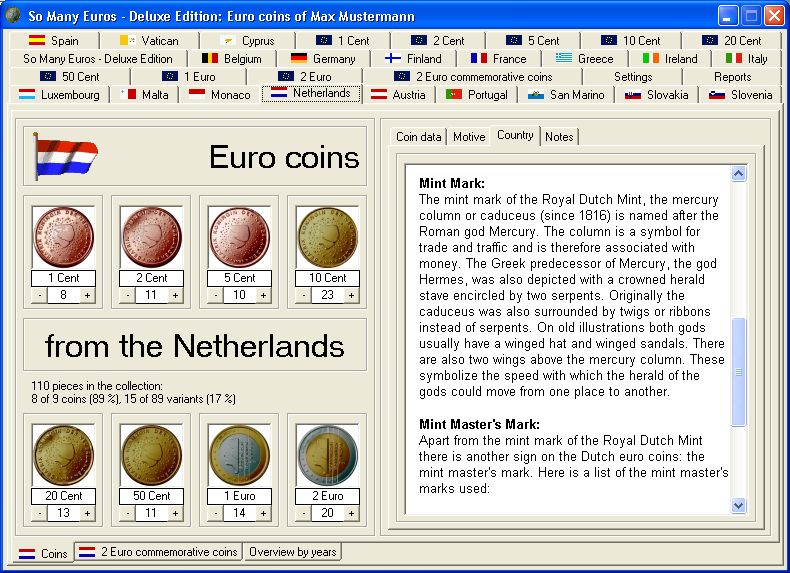Image resolution: width=790 pixels, height=573 pixels.
Task: Click the Dutch 20 Cent coin image
Action: click(63, 455)
